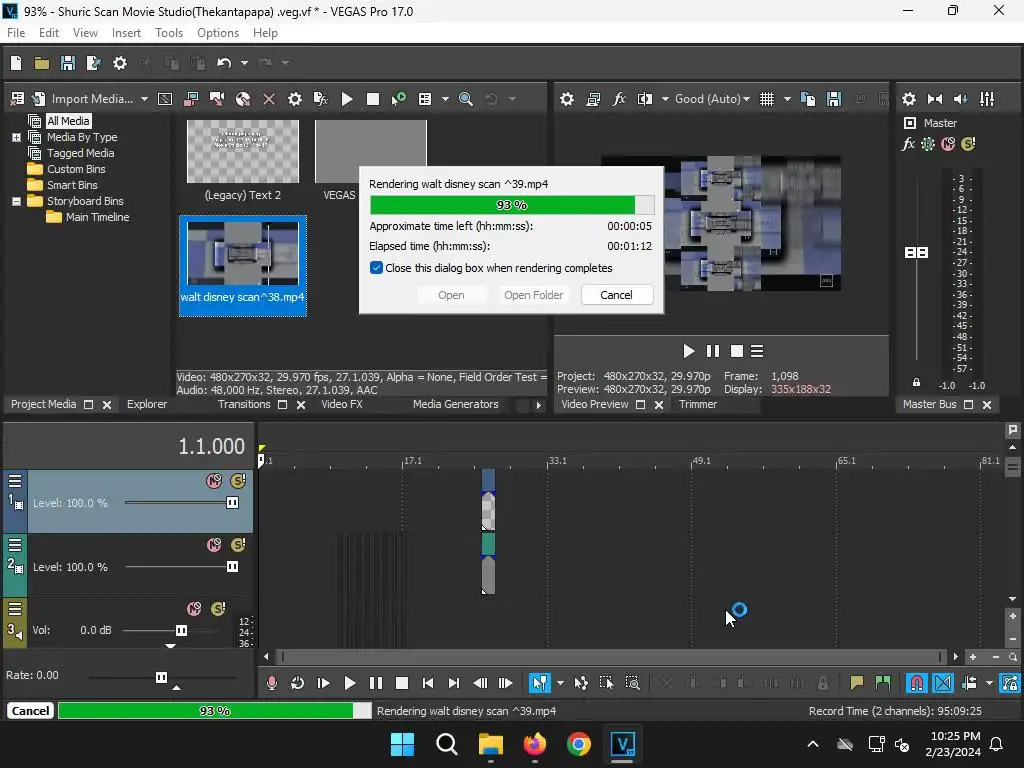Select Tagged Media in the tree

click(x=80, y=153)
